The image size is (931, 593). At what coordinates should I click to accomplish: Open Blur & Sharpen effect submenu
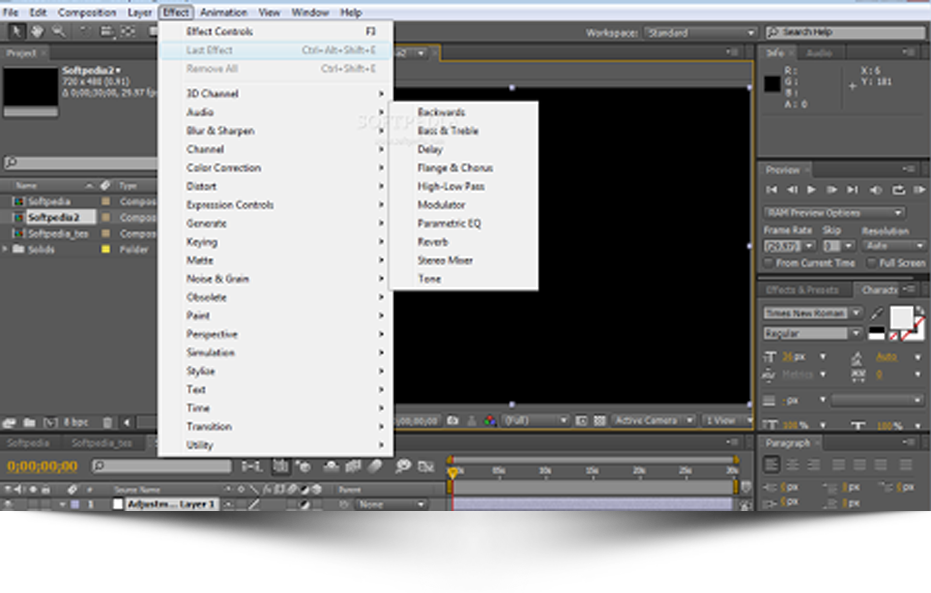point(275,131)
